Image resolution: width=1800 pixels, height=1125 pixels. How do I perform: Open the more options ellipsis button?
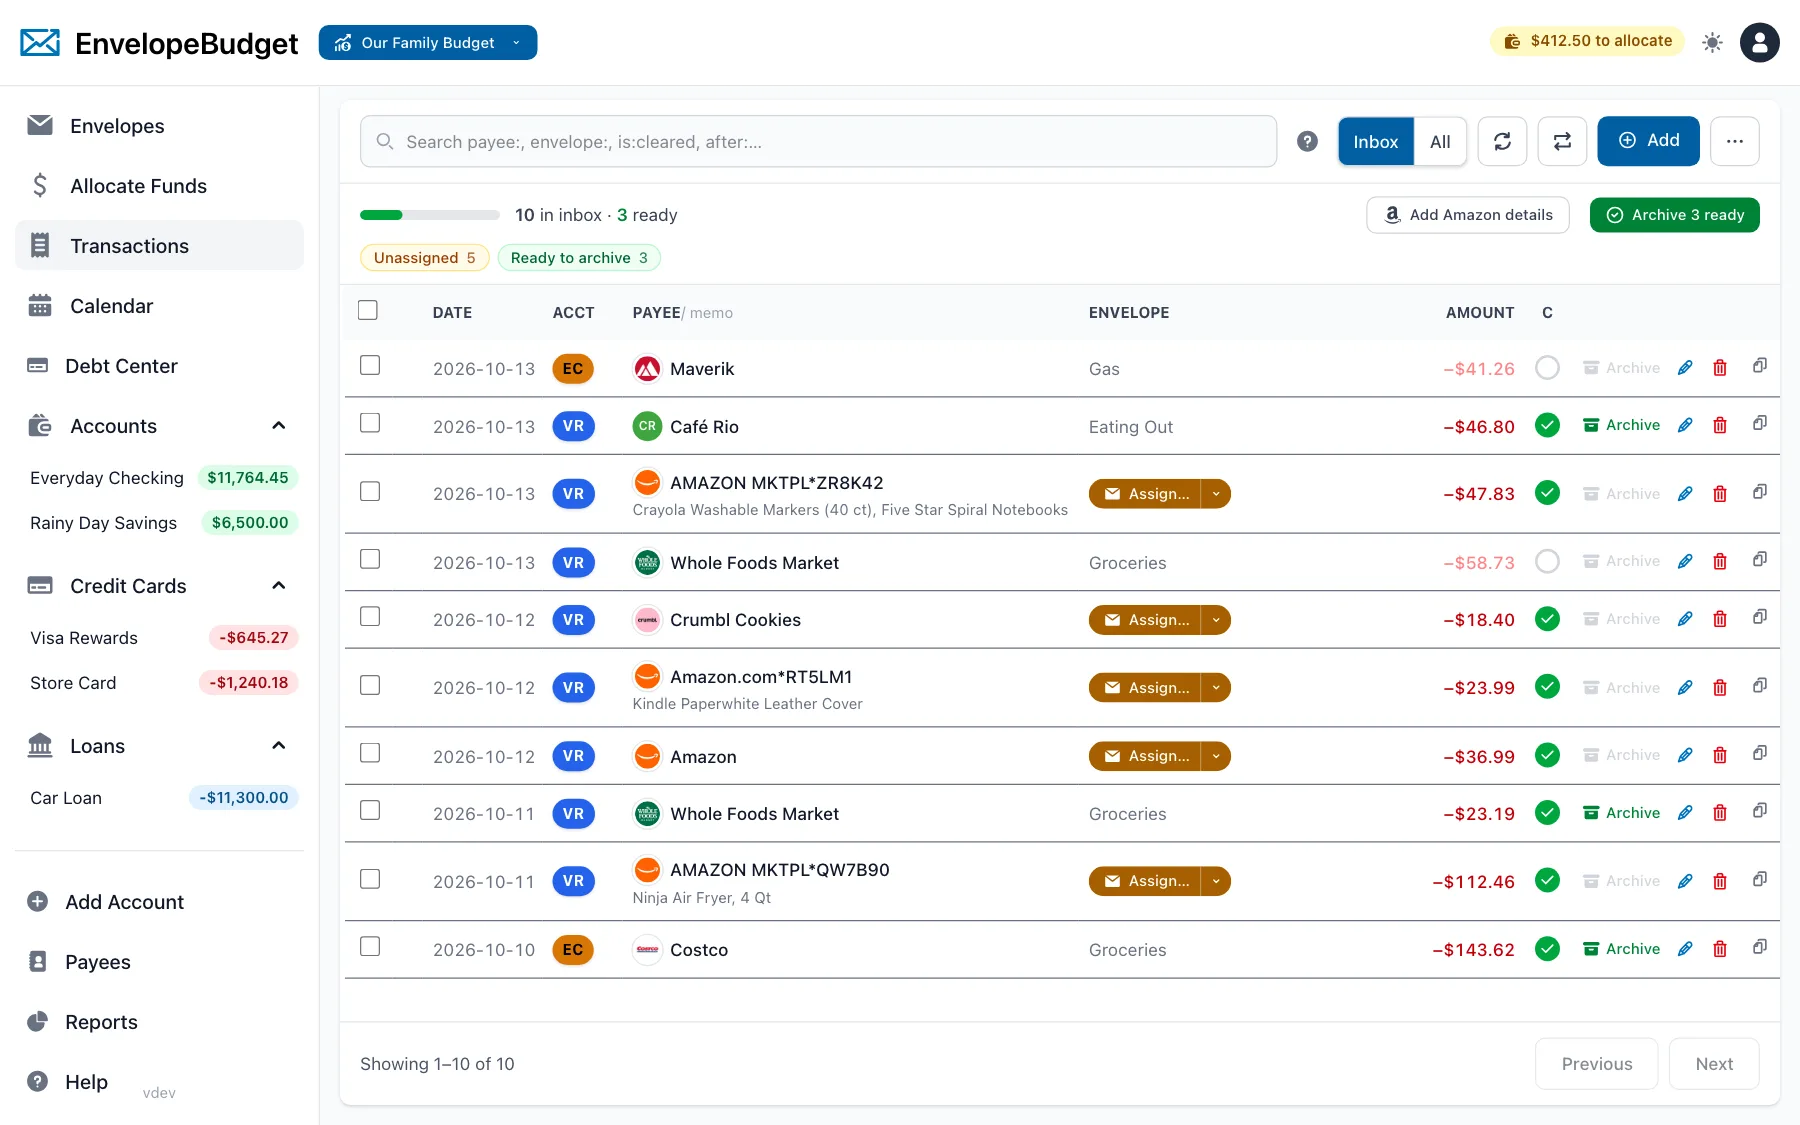coord(1734,141)
